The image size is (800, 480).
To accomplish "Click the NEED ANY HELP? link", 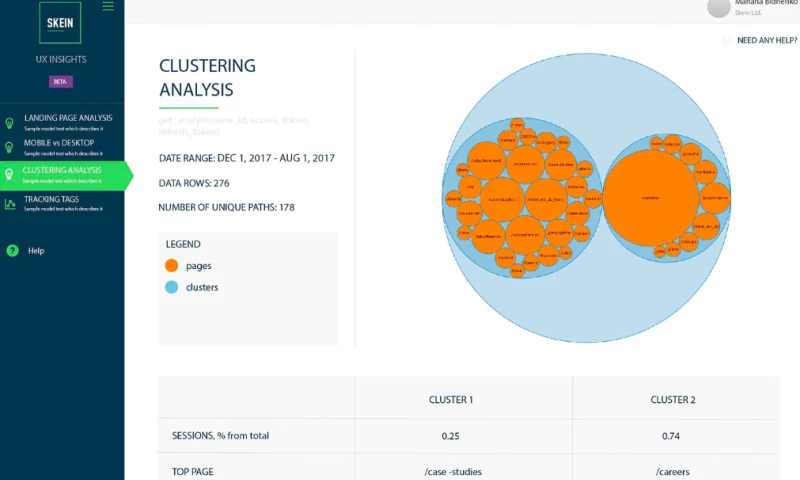I will click(x=766, y=41).
